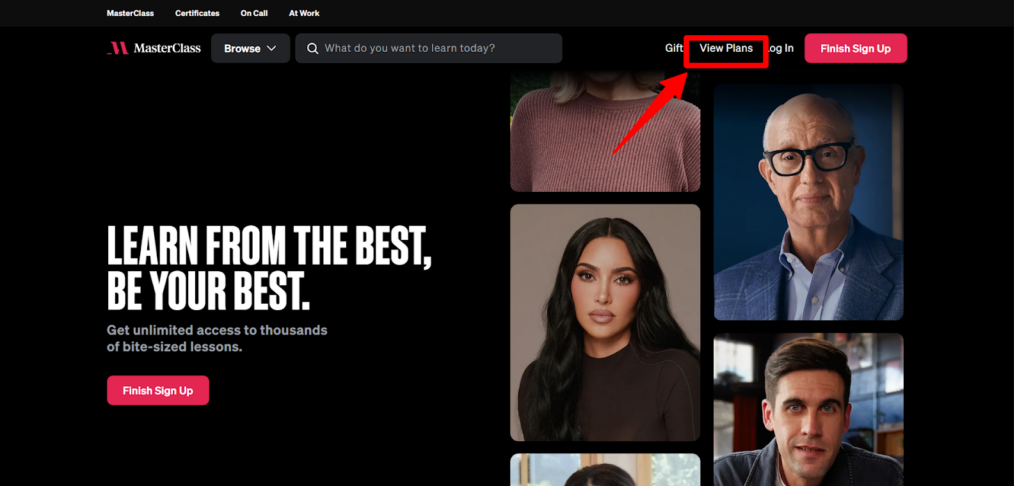Open the dark-haired man in suit thumbnail
Viewport: 1014px width, 486px height.
[808, 409]
